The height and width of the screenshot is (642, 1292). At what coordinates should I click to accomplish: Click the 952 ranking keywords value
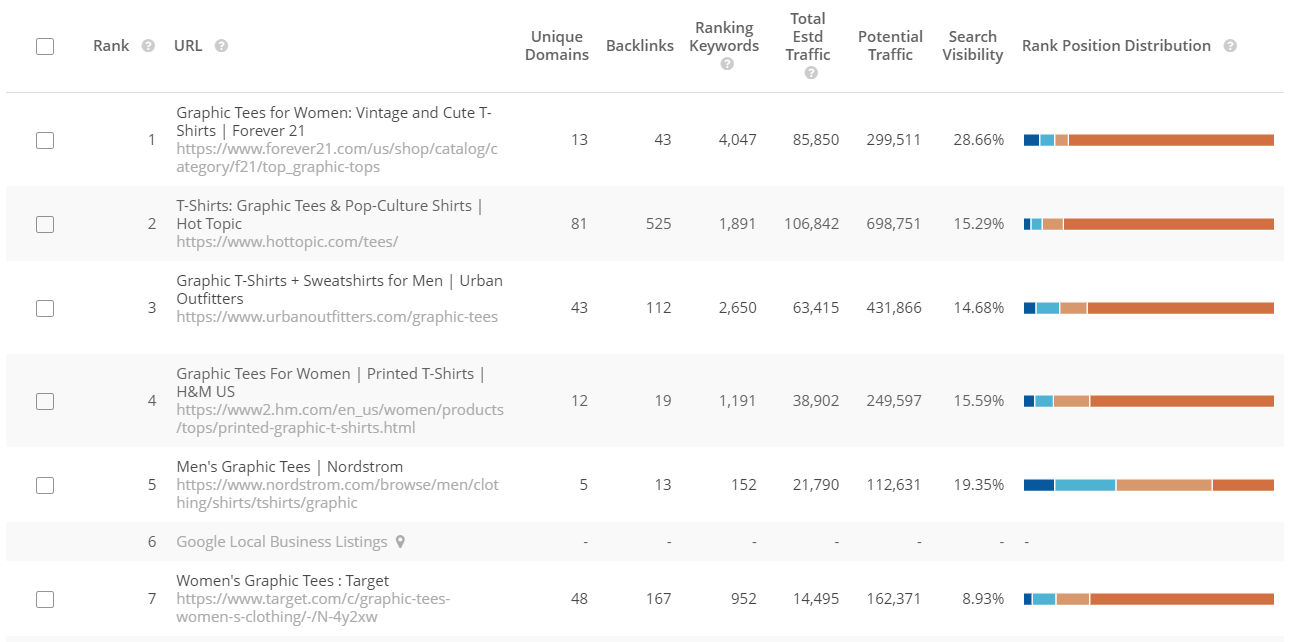(x=744, y=599)
